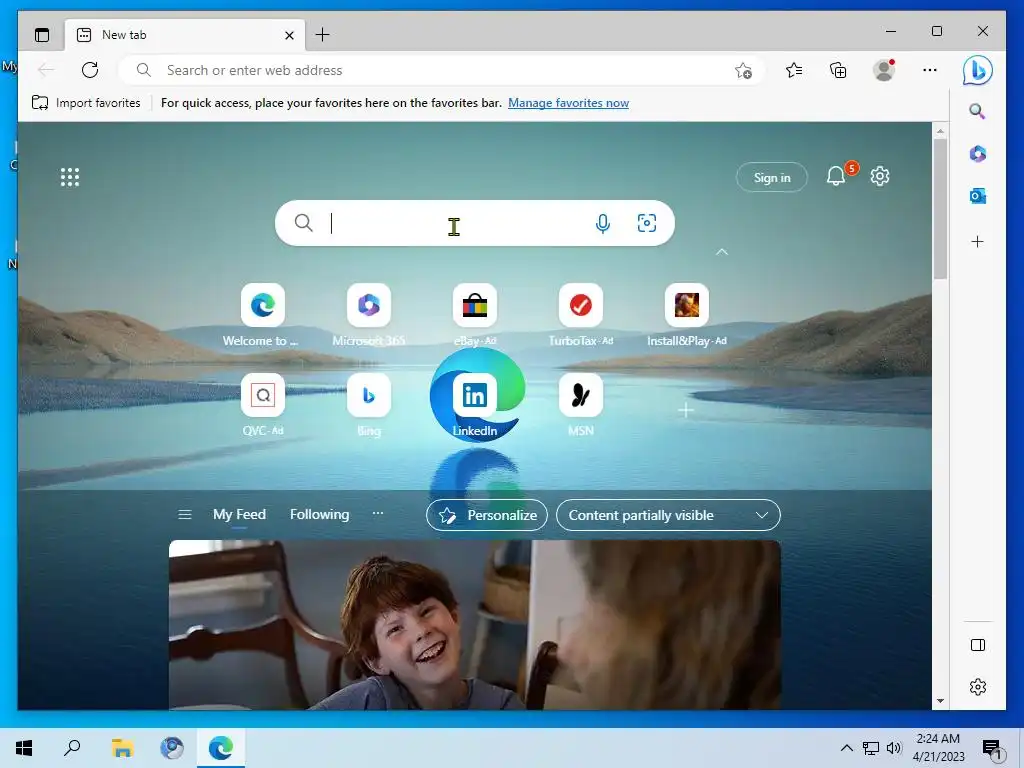Open Microsoft 365 in the sidebar

pyautogui.click(x=978, y=154)
